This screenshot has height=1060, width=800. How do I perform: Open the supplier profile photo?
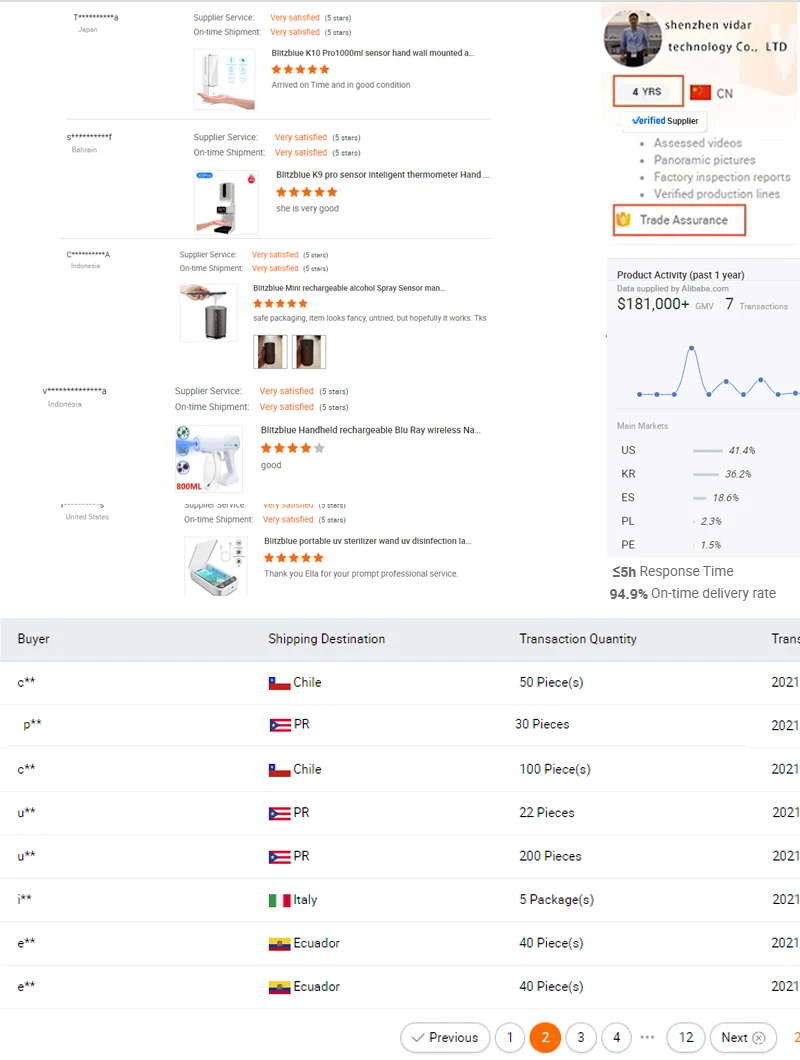pos(632,39)
